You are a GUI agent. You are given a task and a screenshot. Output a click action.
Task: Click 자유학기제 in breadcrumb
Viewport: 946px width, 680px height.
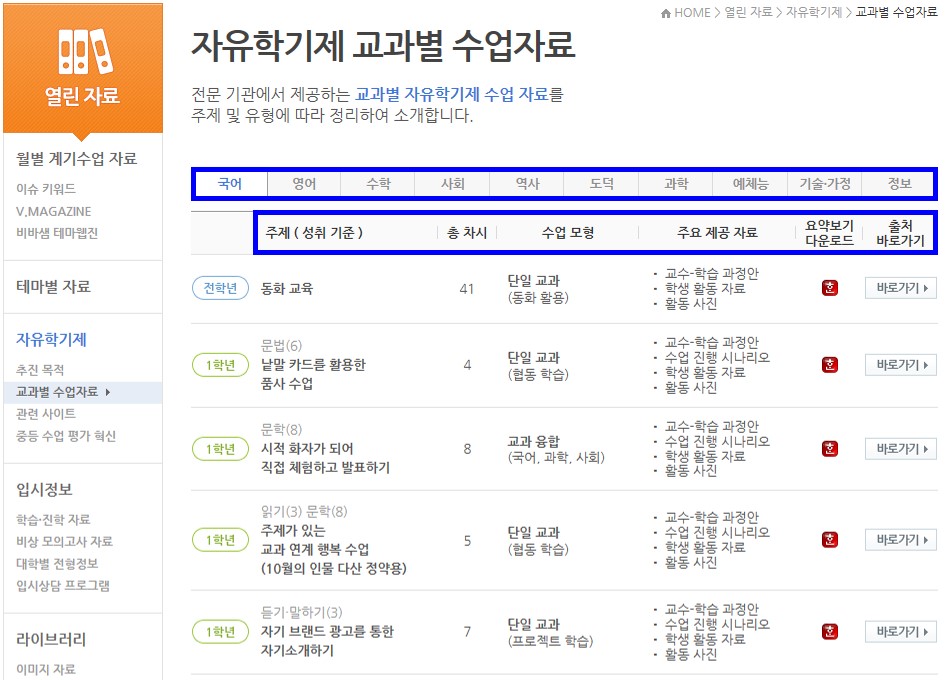(x=814, y=13)
